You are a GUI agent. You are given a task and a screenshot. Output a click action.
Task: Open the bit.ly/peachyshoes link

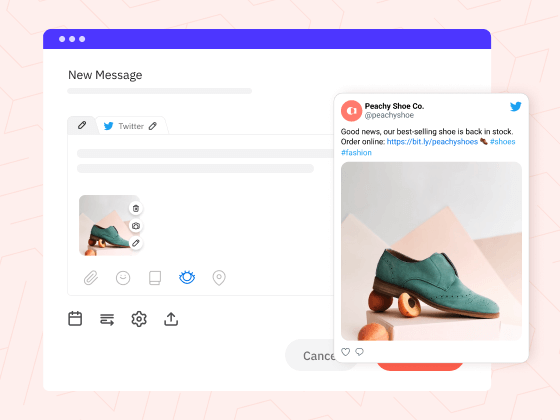[432, 141]
